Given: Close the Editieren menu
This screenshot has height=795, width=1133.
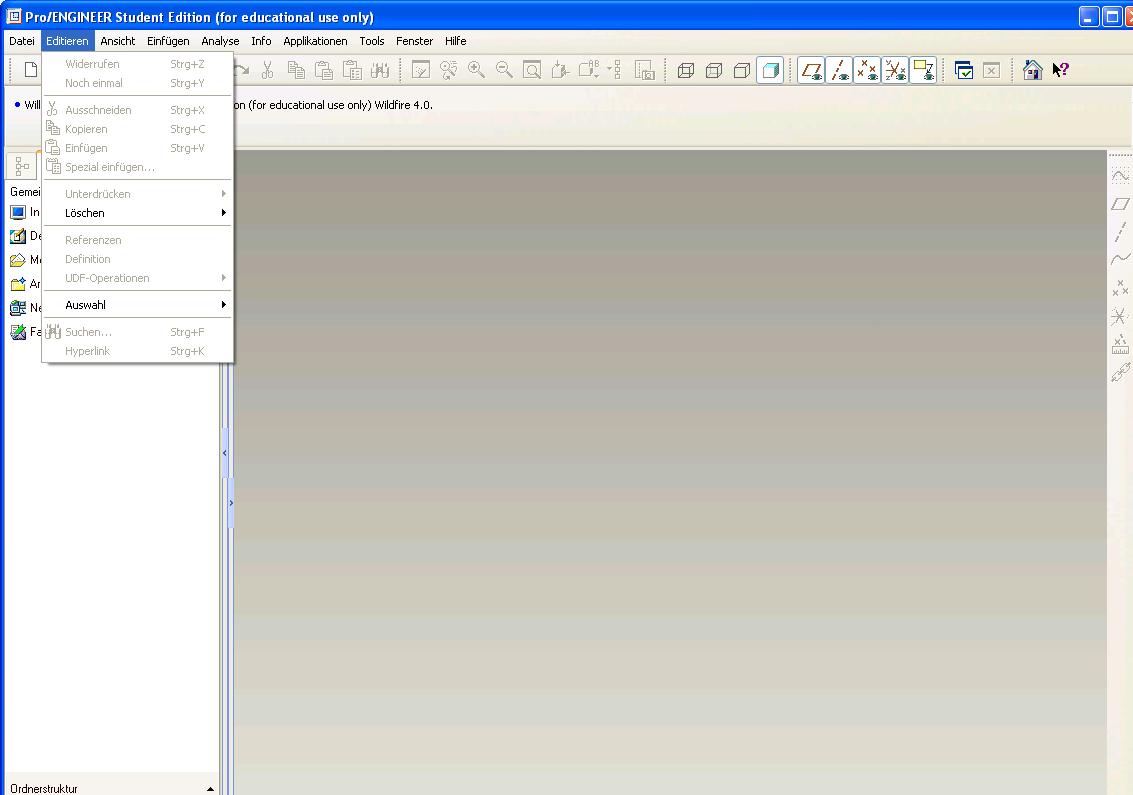Looking at the screenshot, I should pyautogui.click(x=67, y=41).
